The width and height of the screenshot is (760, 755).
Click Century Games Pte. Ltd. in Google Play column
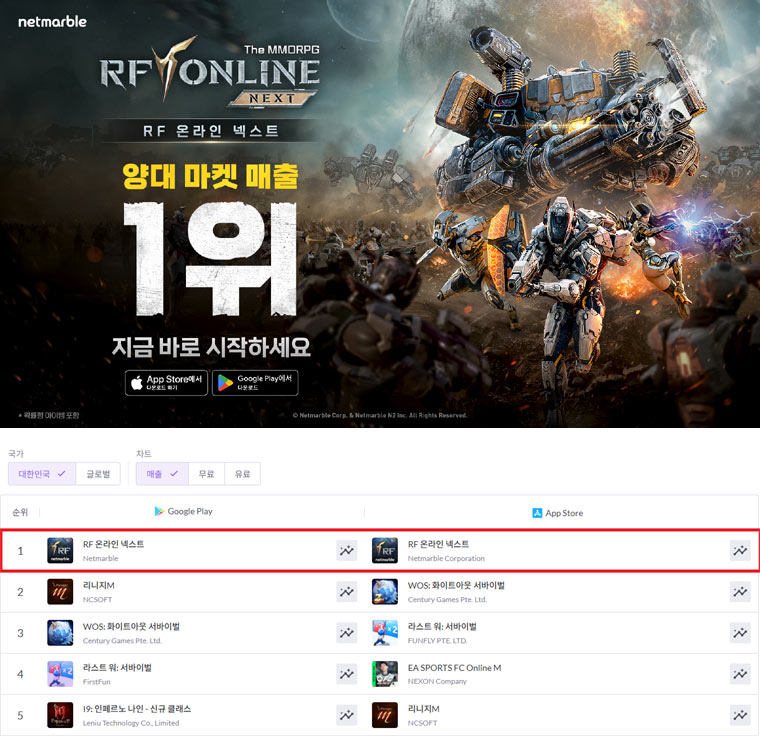[122, 641]
